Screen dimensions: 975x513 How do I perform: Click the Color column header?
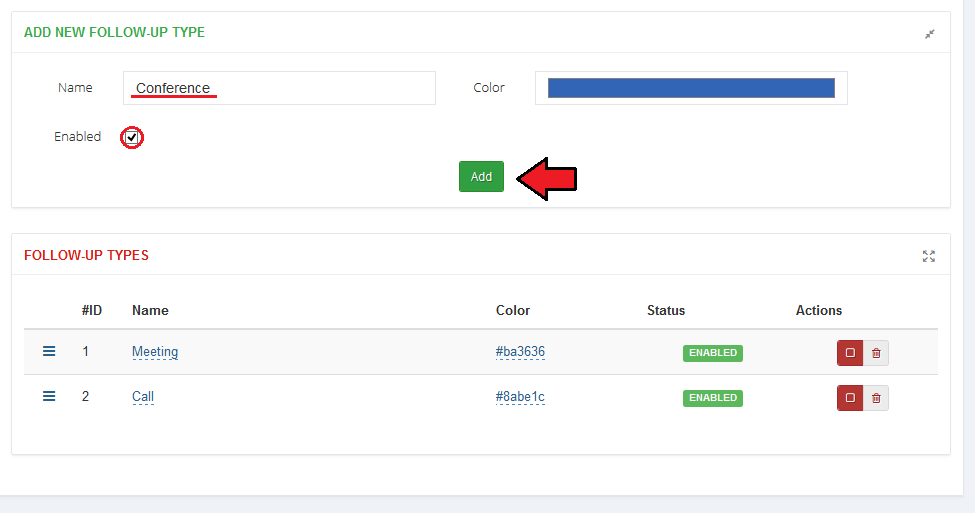click(x=512, y=310)
